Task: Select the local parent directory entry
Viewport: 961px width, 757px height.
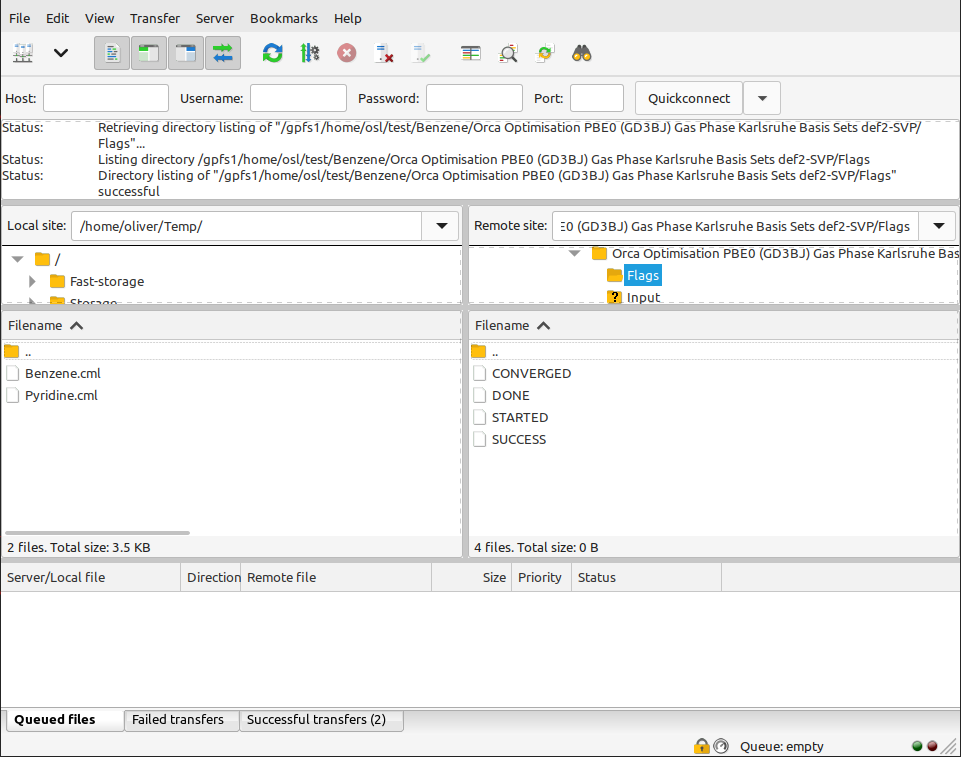Action: [x=232, y=352]
